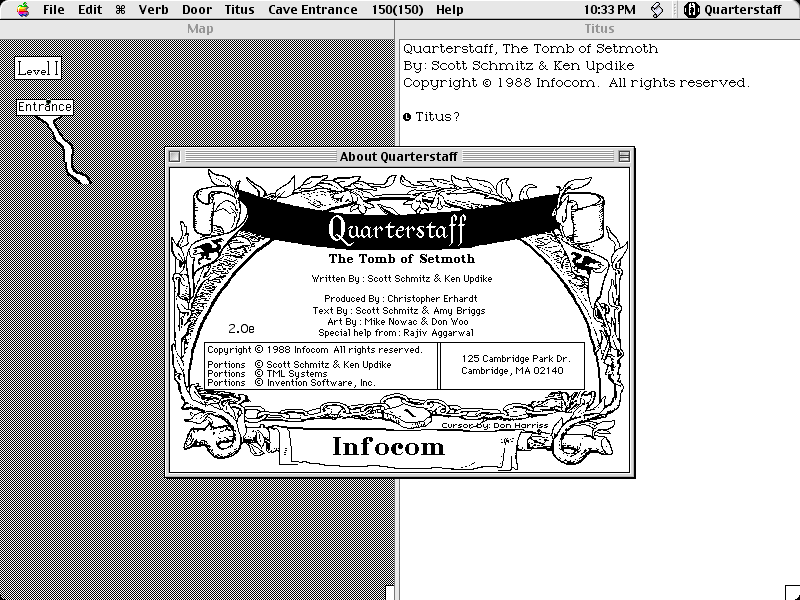
Task: Open the Cave Entrance location menu
Action: pos(313,9)
